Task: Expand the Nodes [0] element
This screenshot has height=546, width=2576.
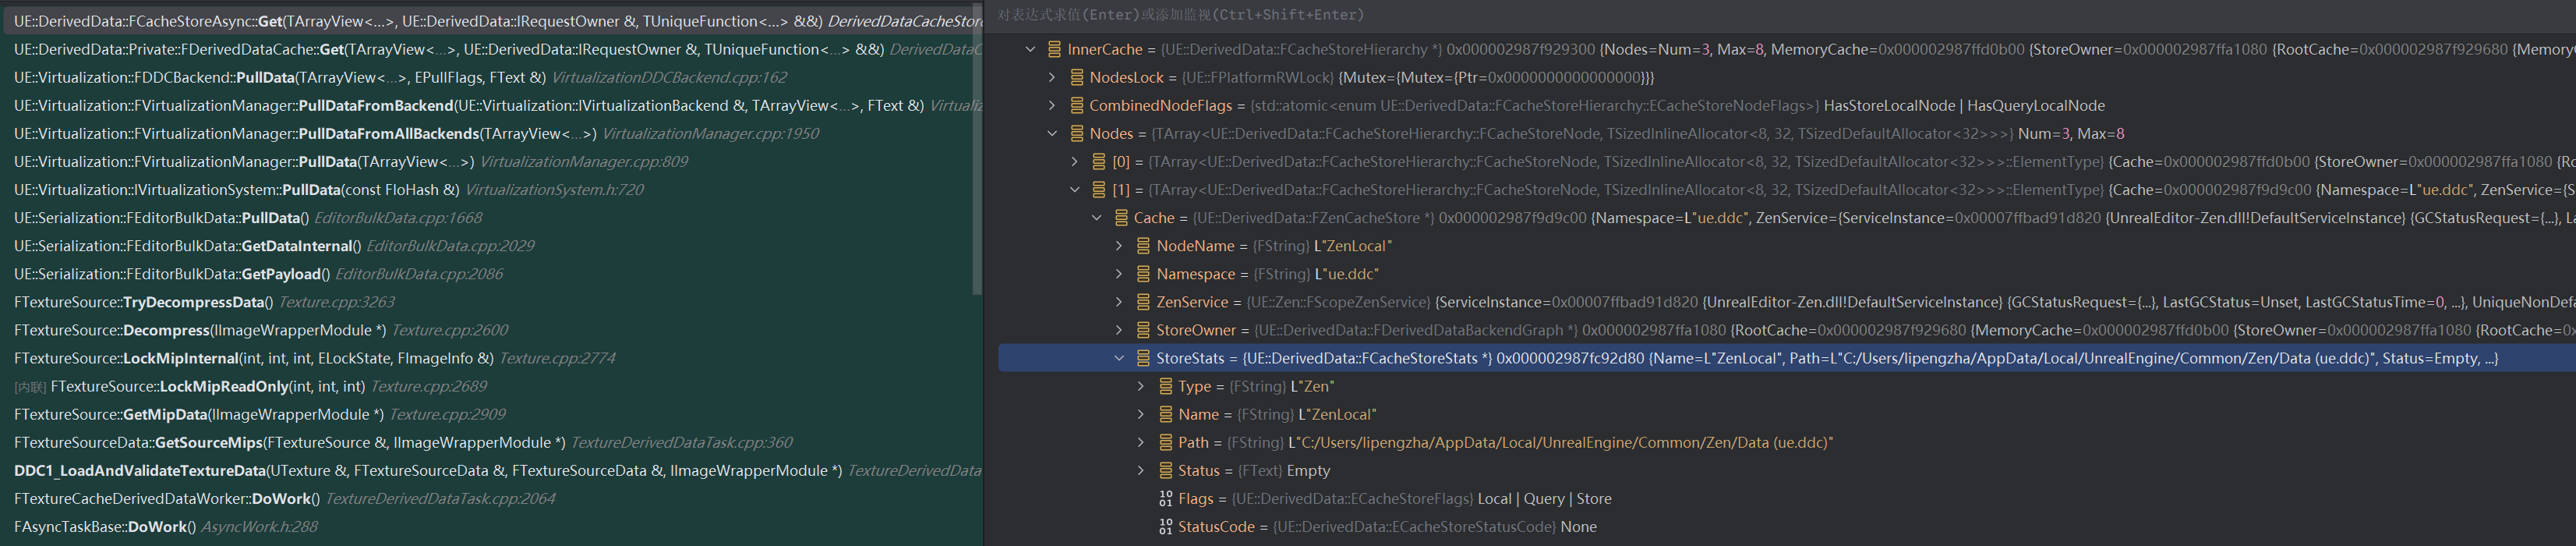Action: (1074, 161)
